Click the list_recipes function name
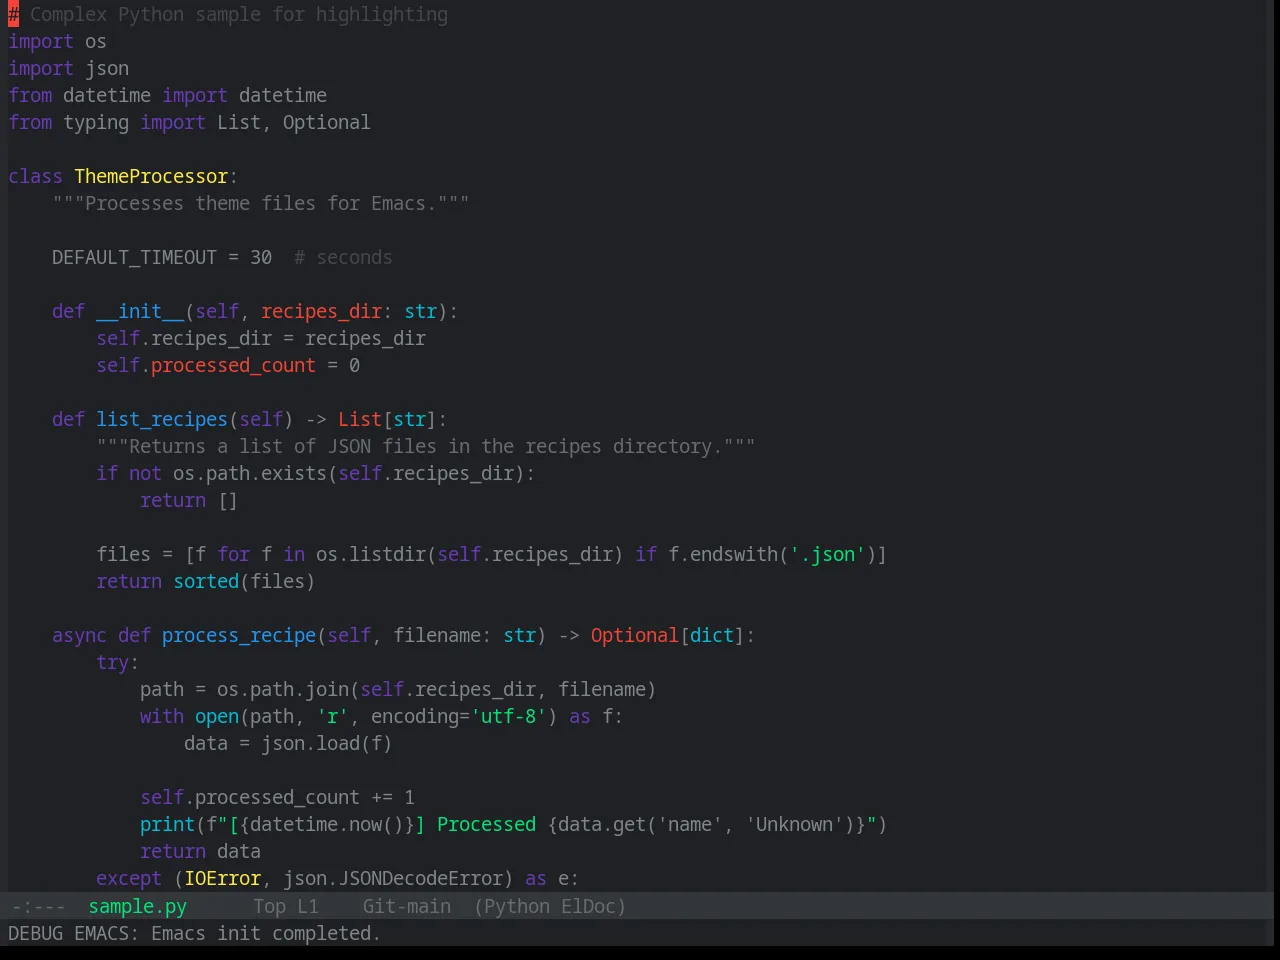1280x960 pixels. (x=162, y=419)
